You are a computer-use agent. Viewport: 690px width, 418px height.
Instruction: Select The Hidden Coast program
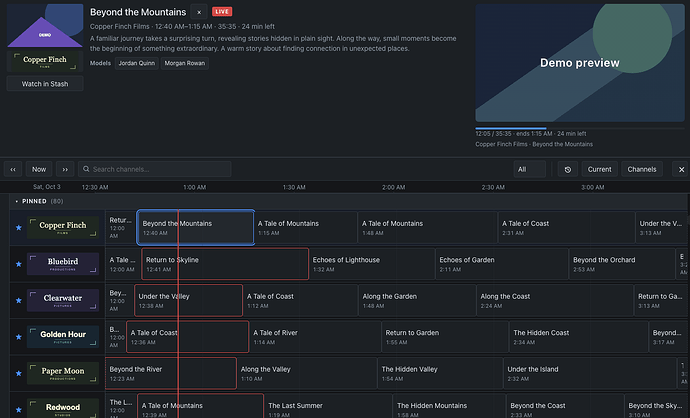pos(579,337)
